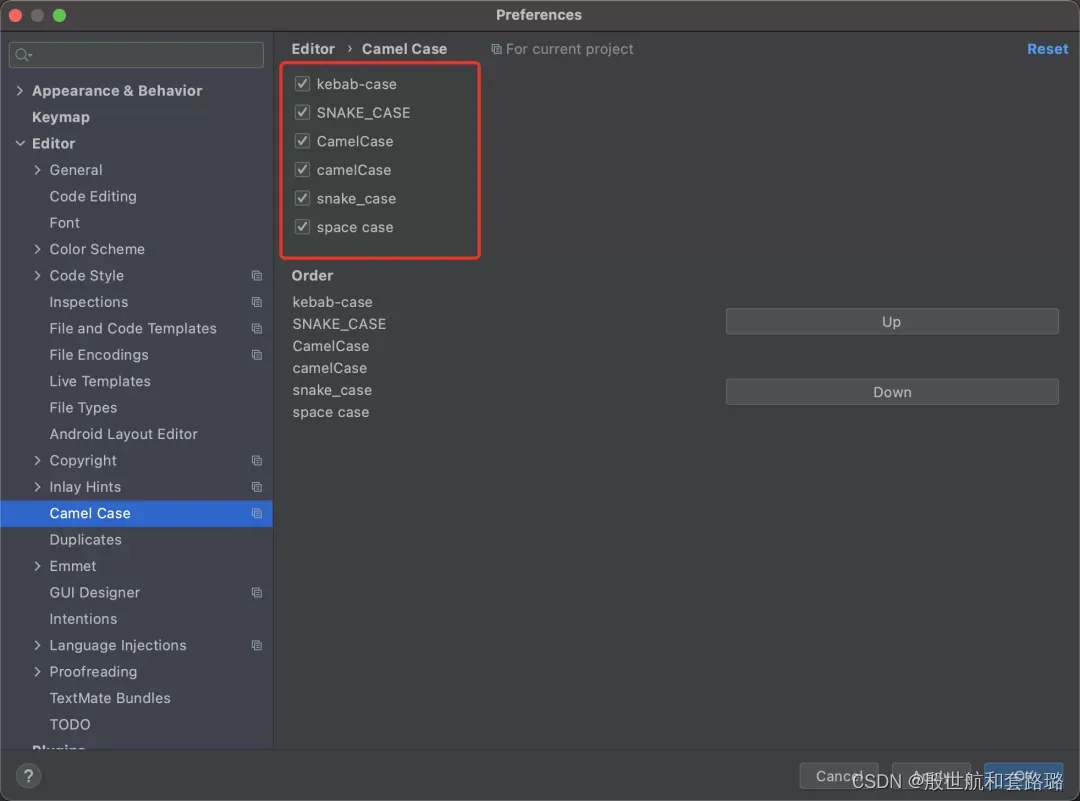The image size is (1080, 801).
Task: Select Duplicates settings page
Action: [85, 539]
